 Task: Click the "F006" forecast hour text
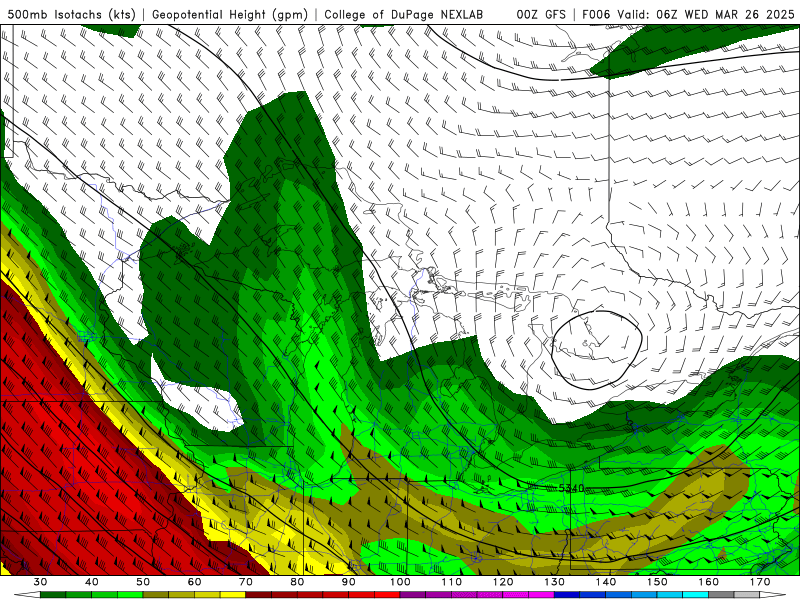596,15
